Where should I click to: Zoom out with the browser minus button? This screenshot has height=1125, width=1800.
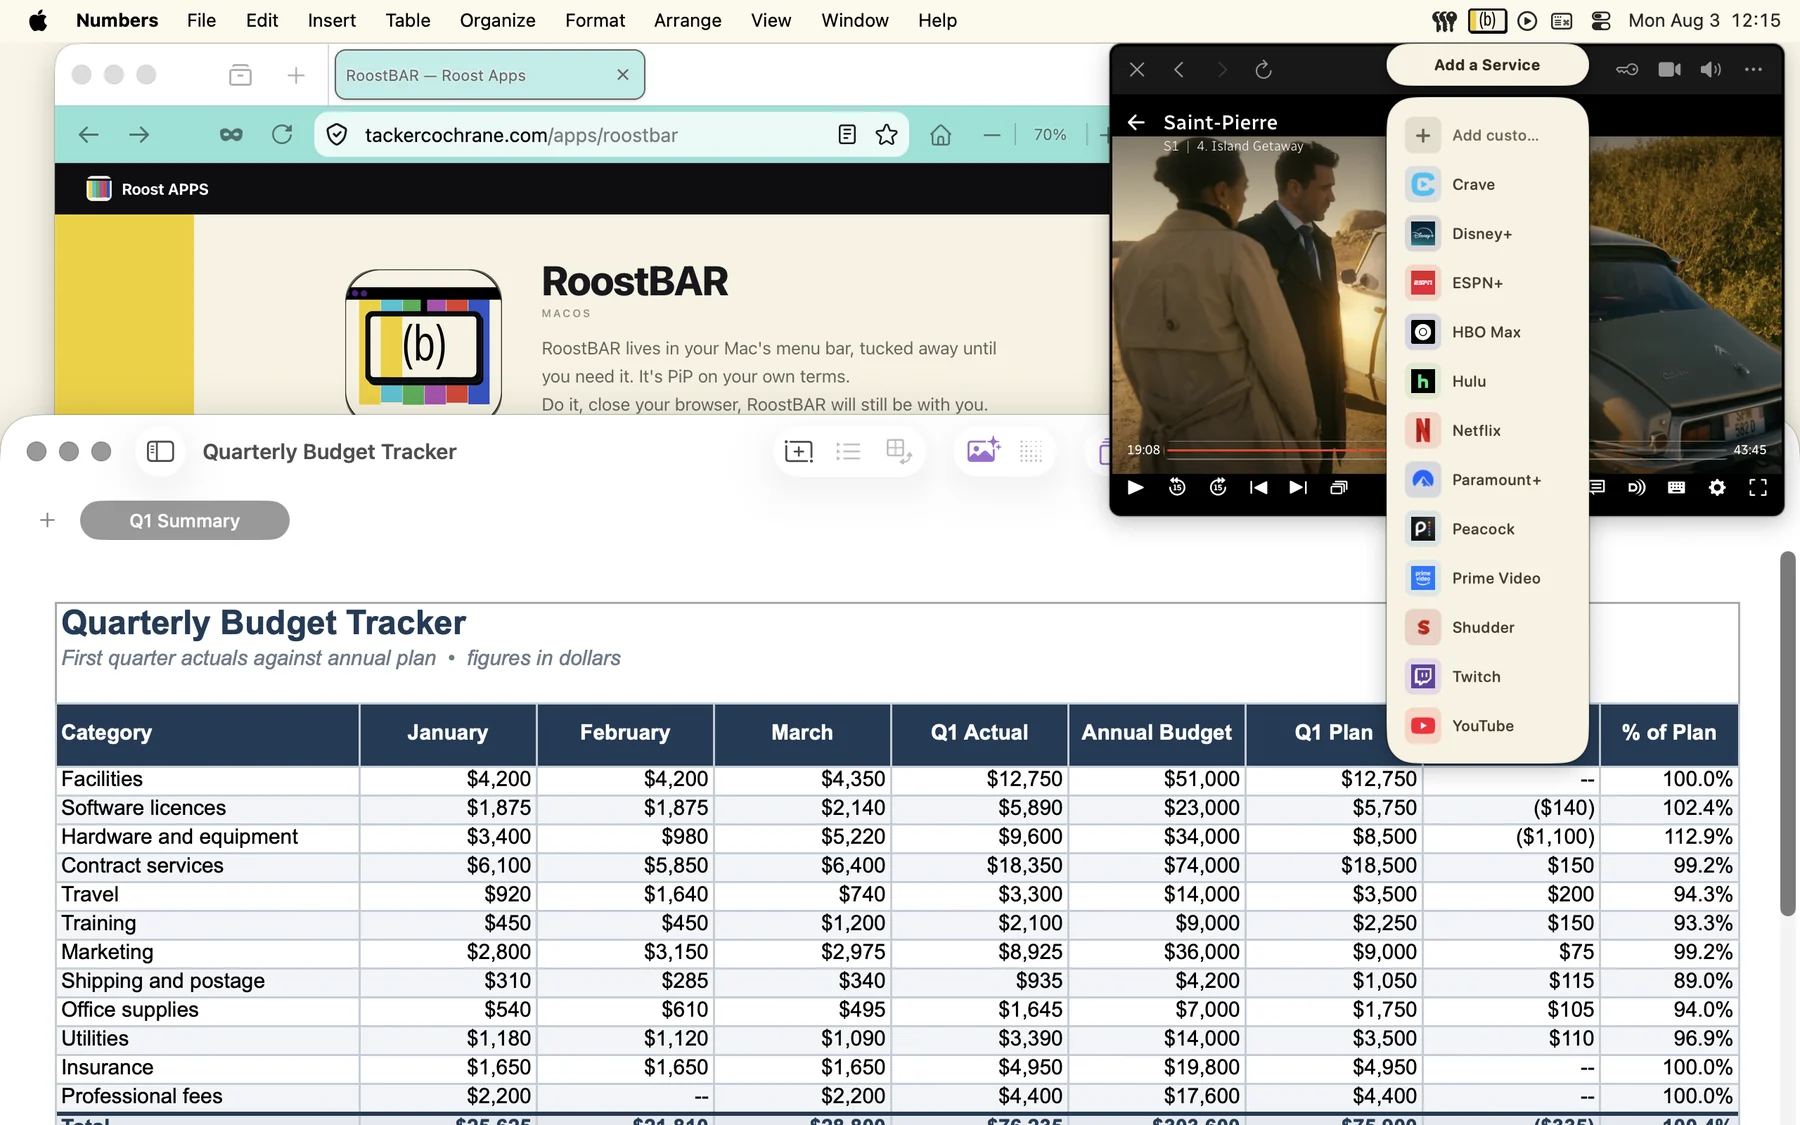pyautogui.click(x=992, y=134)
